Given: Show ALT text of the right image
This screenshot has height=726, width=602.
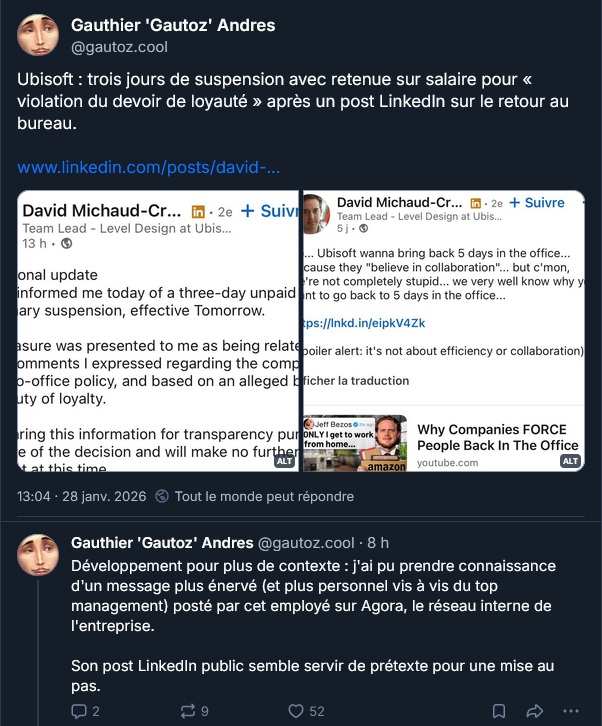Looking at the screenshot, I should (x=570, y=461).
